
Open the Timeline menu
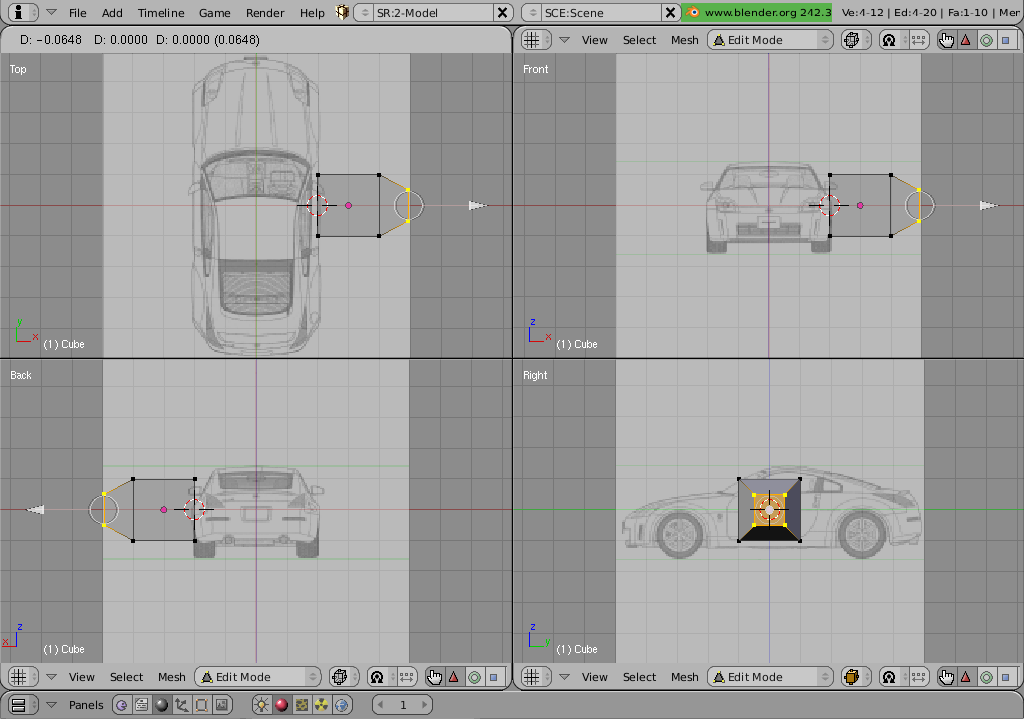pos(161,13)
